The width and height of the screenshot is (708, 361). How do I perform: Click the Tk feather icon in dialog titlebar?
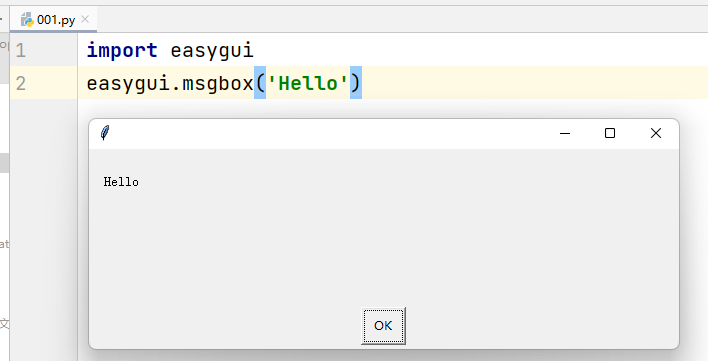point(105,133)
